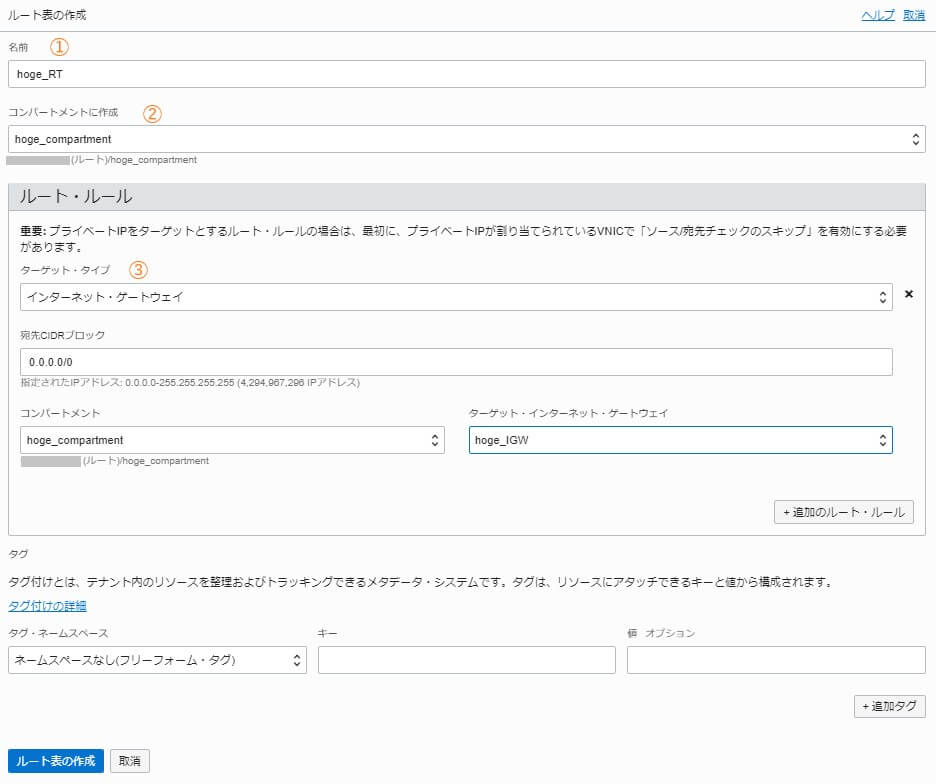
Task: Focus the tag 値 input field
Action: point(776,660)
